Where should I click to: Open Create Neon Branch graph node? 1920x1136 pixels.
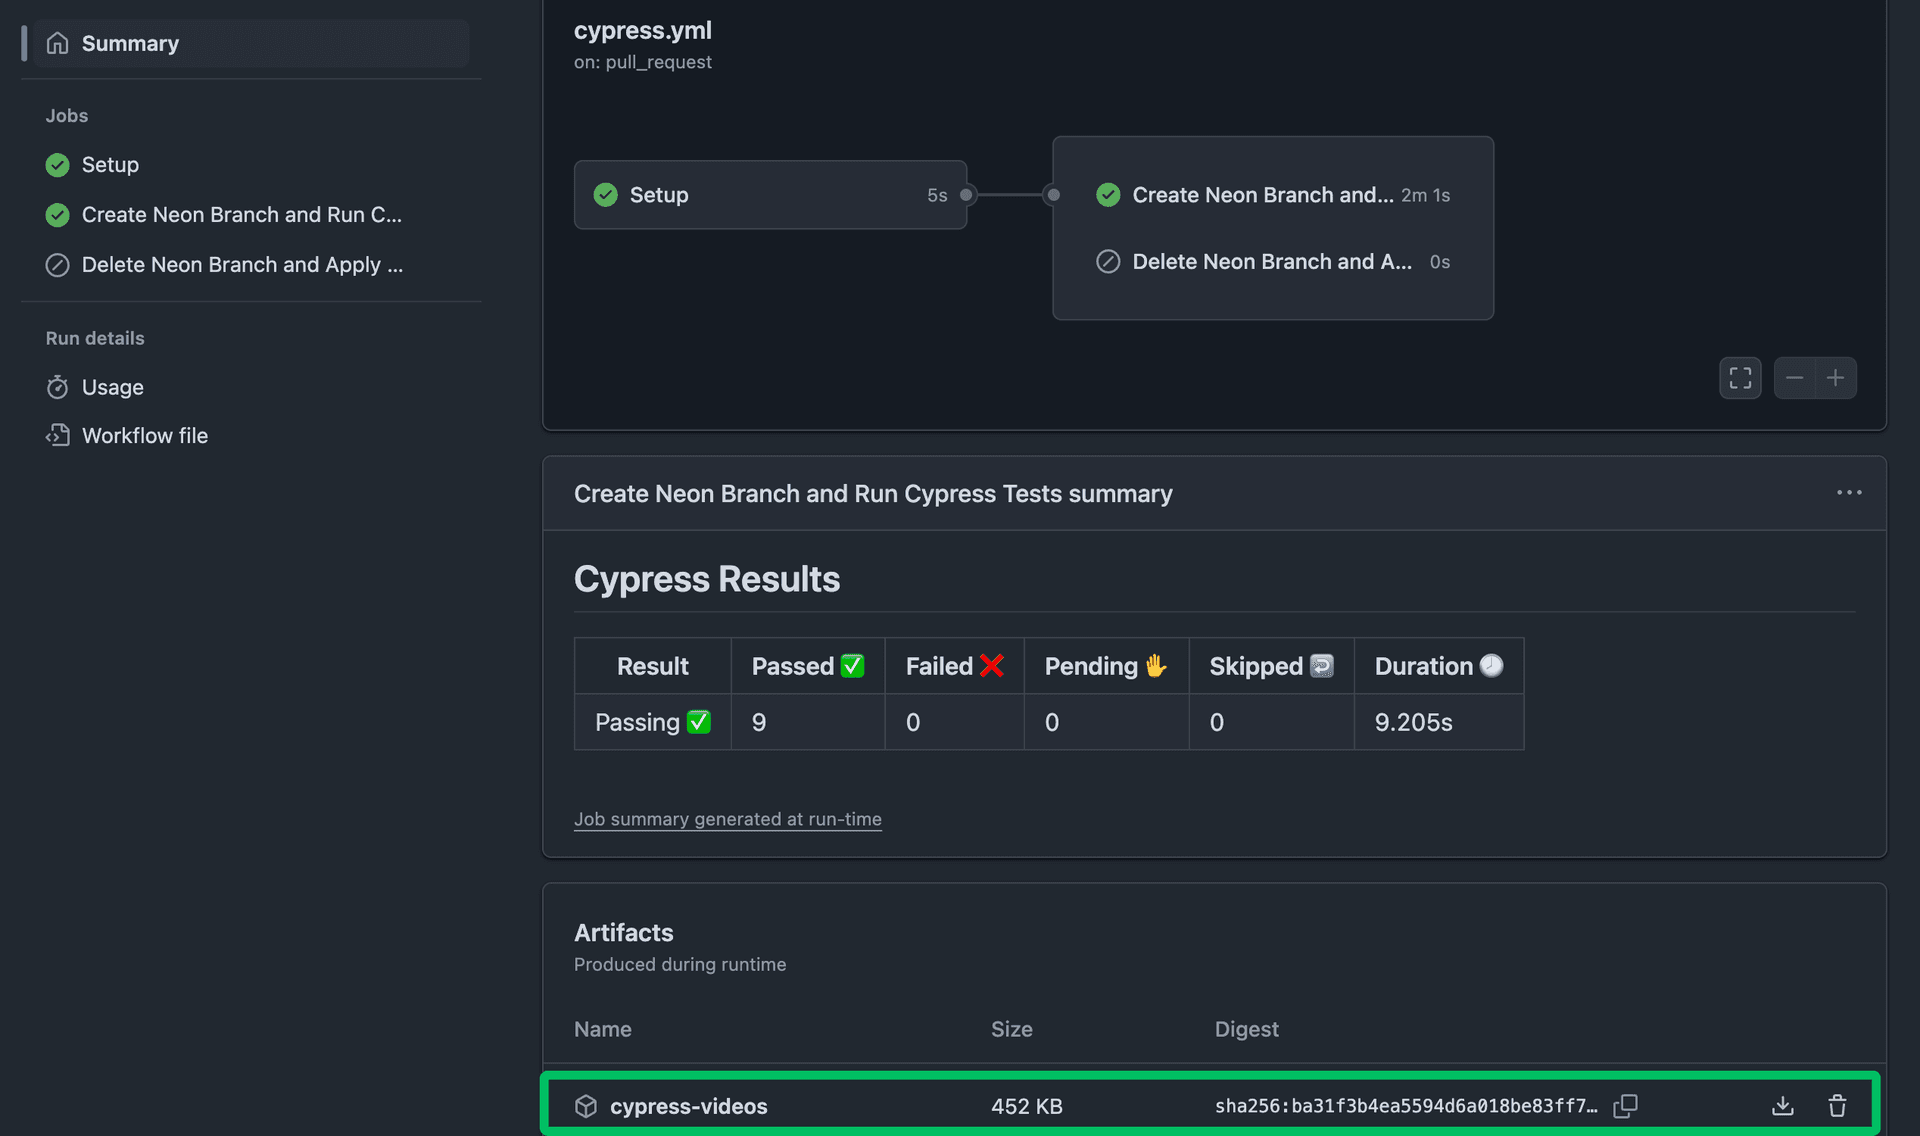click(x=1262, y=195)
